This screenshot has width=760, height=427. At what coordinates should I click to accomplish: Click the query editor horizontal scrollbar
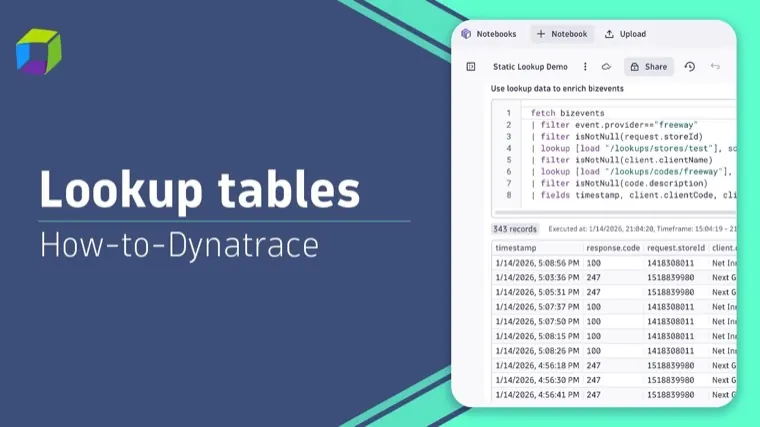(x=615, y=212)
